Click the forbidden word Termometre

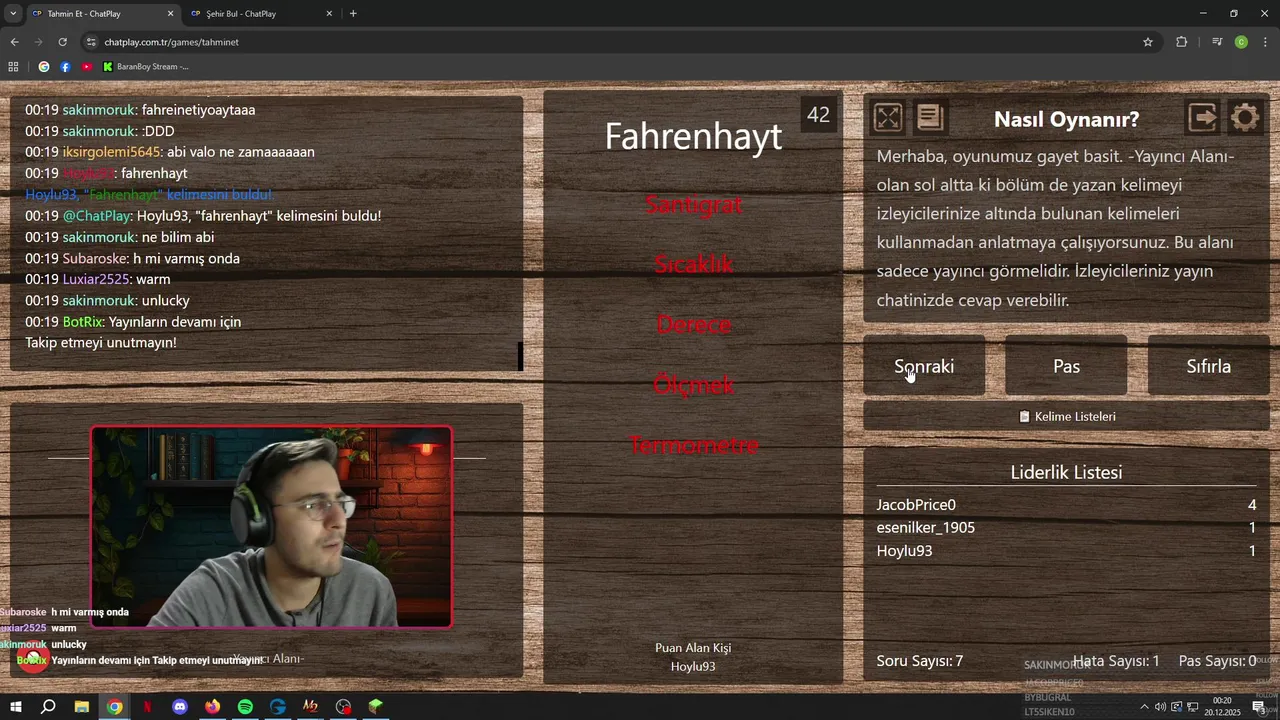pos(693,444)
